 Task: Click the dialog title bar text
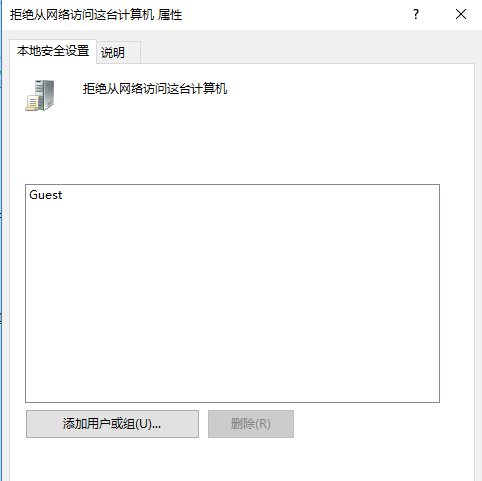pyautogui.click(x=96, y=15)
